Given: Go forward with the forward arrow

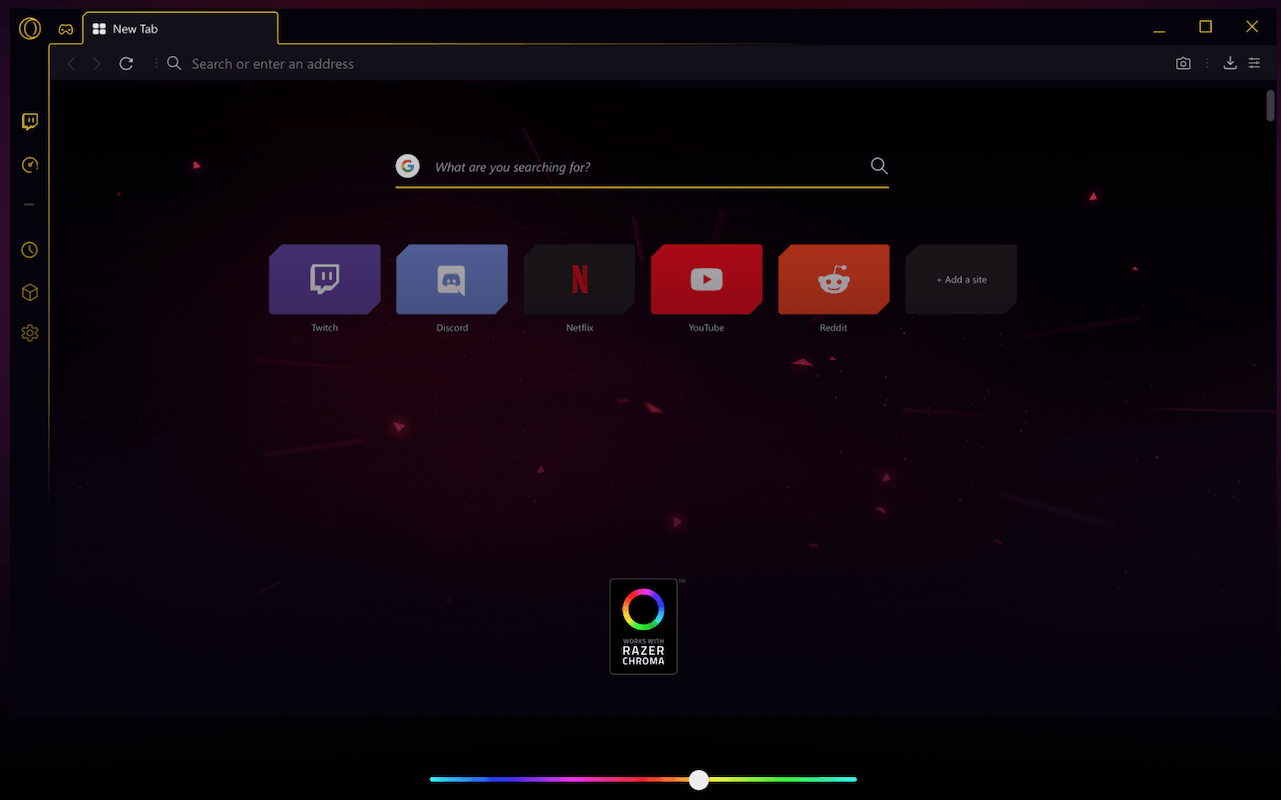Looking at the screenshot, I should 97,64.
